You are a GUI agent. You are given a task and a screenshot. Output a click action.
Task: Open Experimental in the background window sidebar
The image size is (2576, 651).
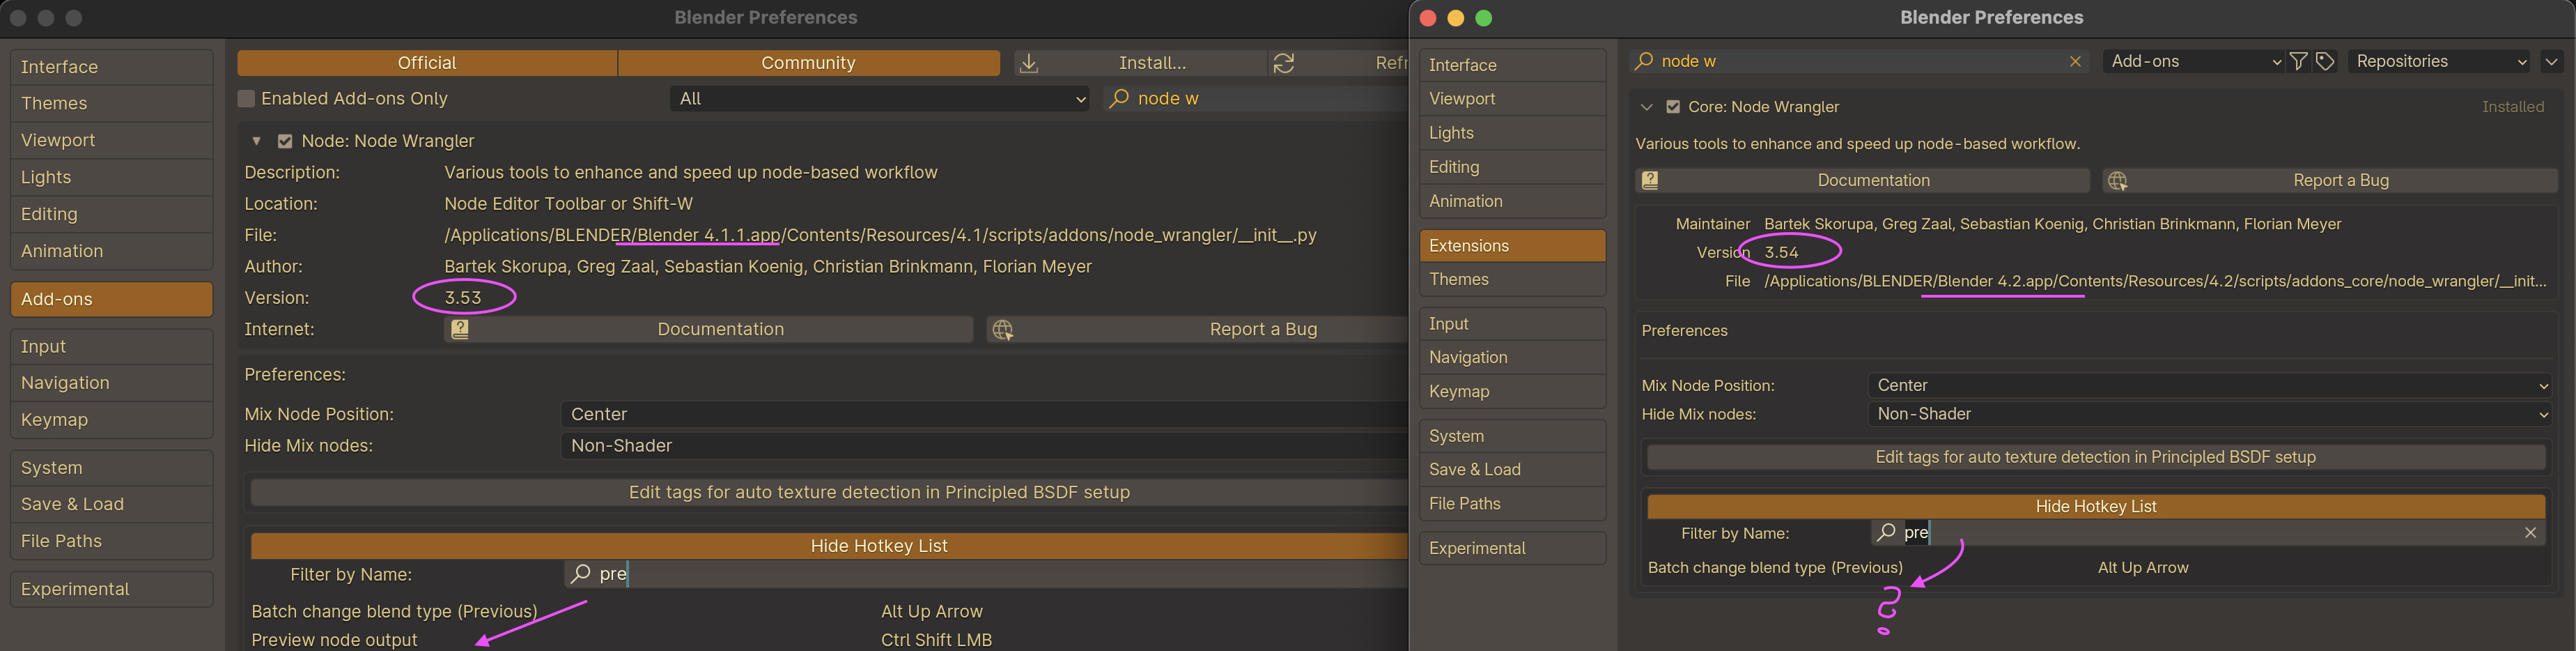click(111, 590)
